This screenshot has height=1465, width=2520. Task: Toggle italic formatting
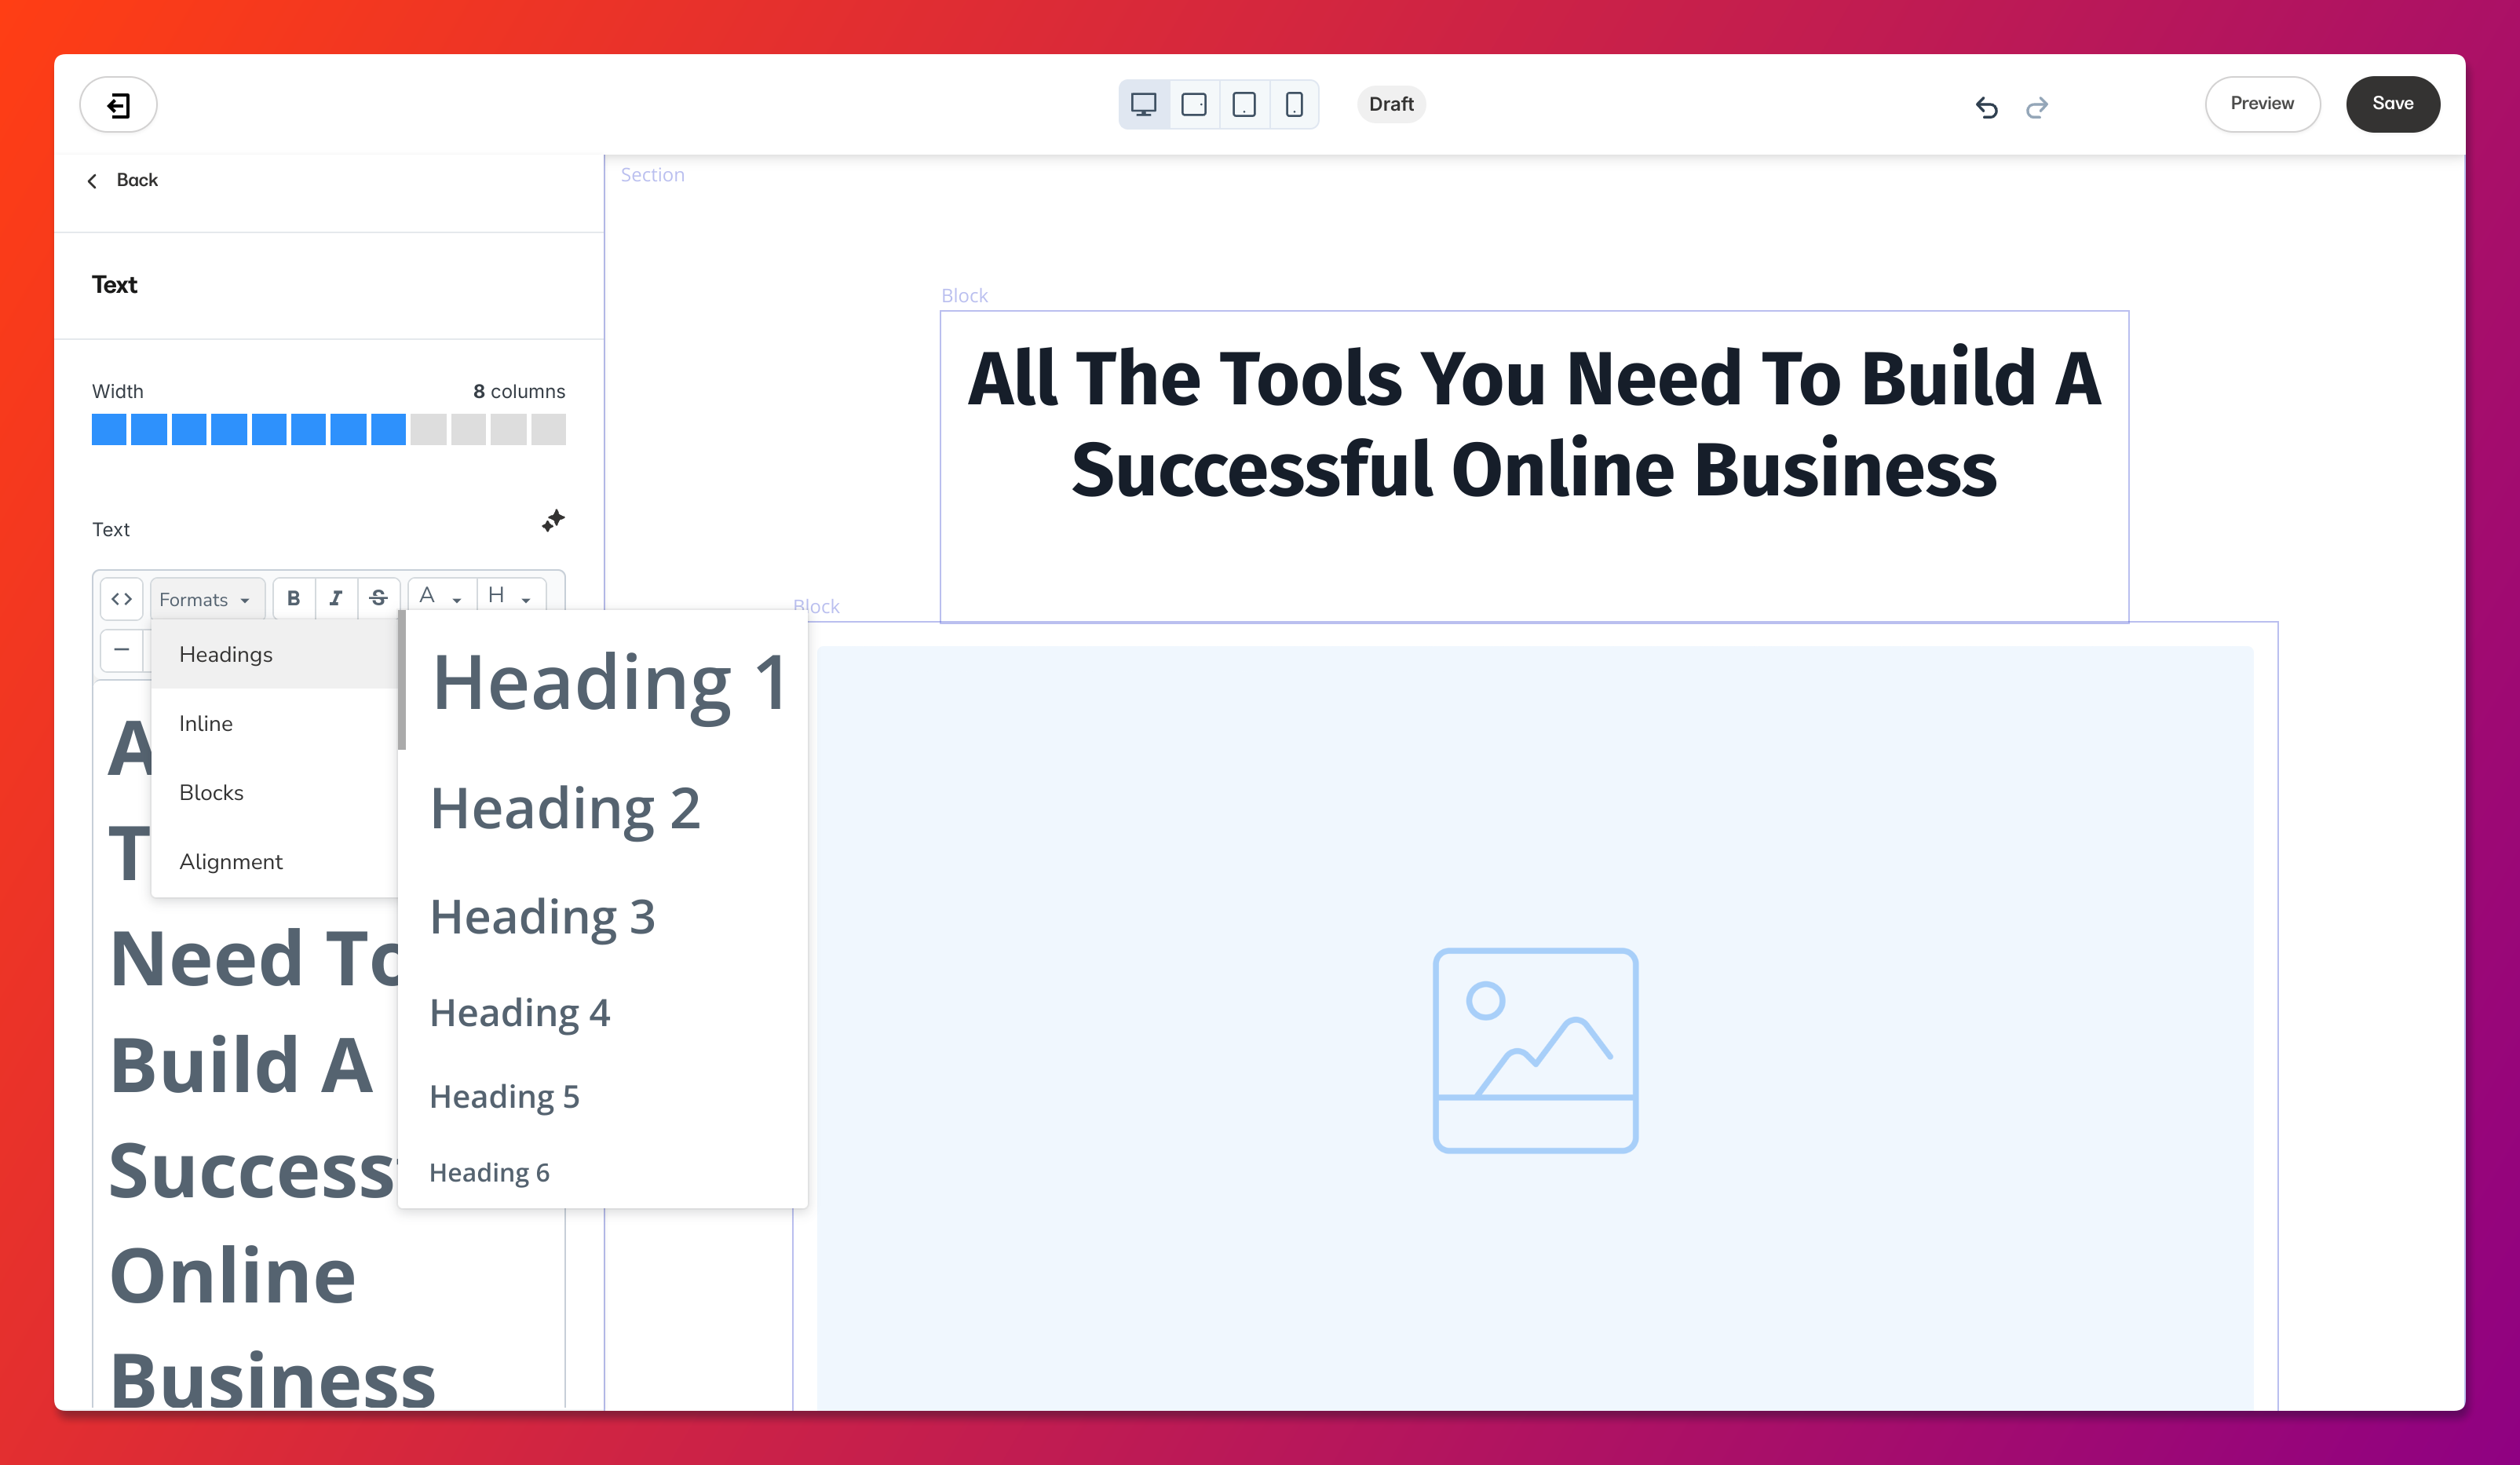pyautogui.click(x=336, y=599)
